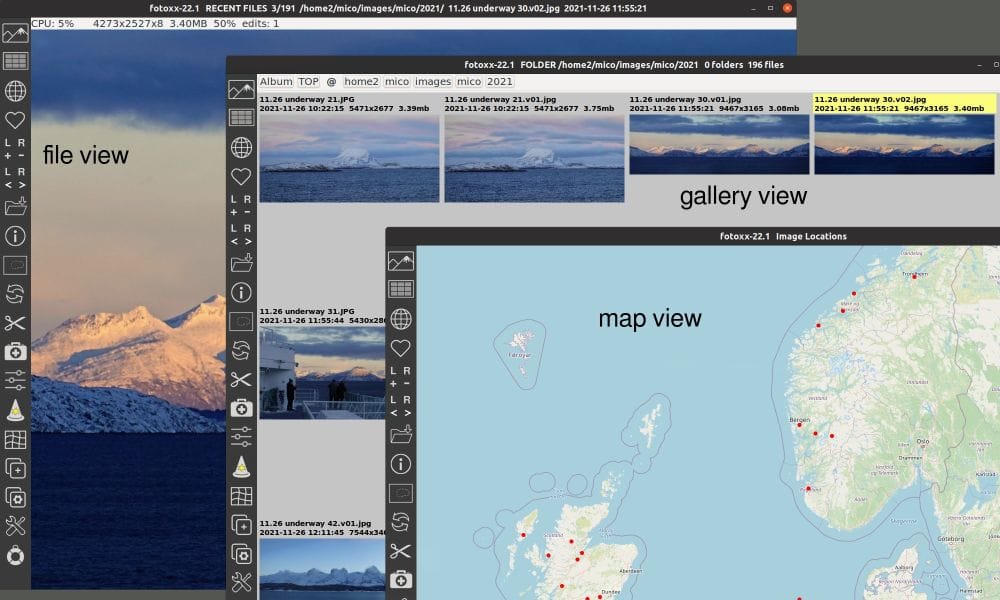Click the L R zoom +/- control in file view window
Viewport: 1000px width, 600px height.
click(x=15, y=149)
